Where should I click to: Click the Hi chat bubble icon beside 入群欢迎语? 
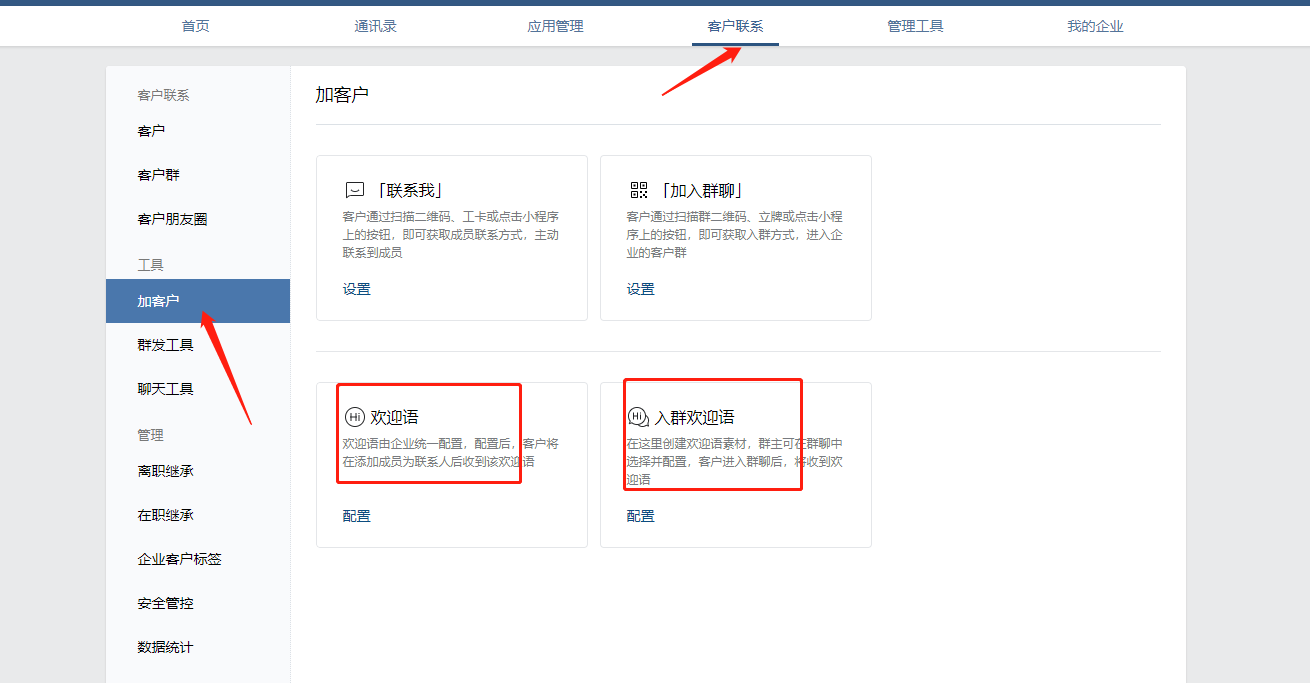click(x=638, y=417)
